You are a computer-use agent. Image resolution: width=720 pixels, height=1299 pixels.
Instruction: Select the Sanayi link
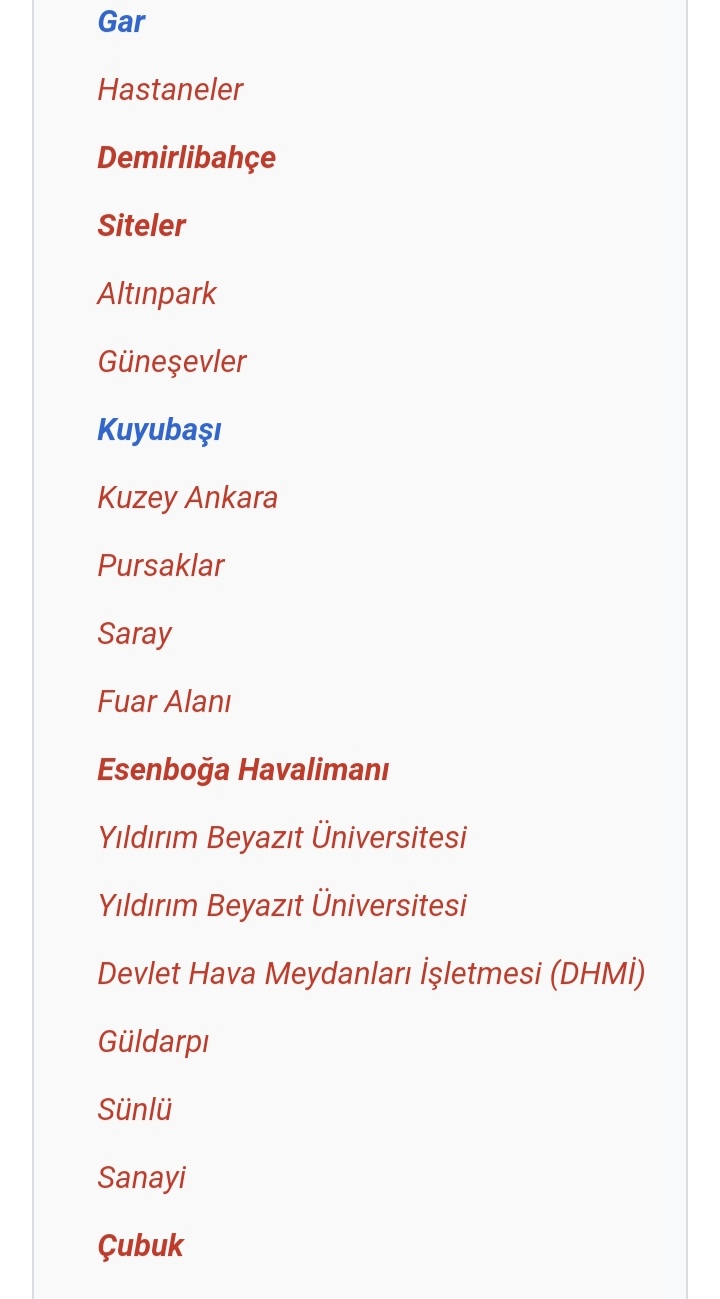(142, 1178)
